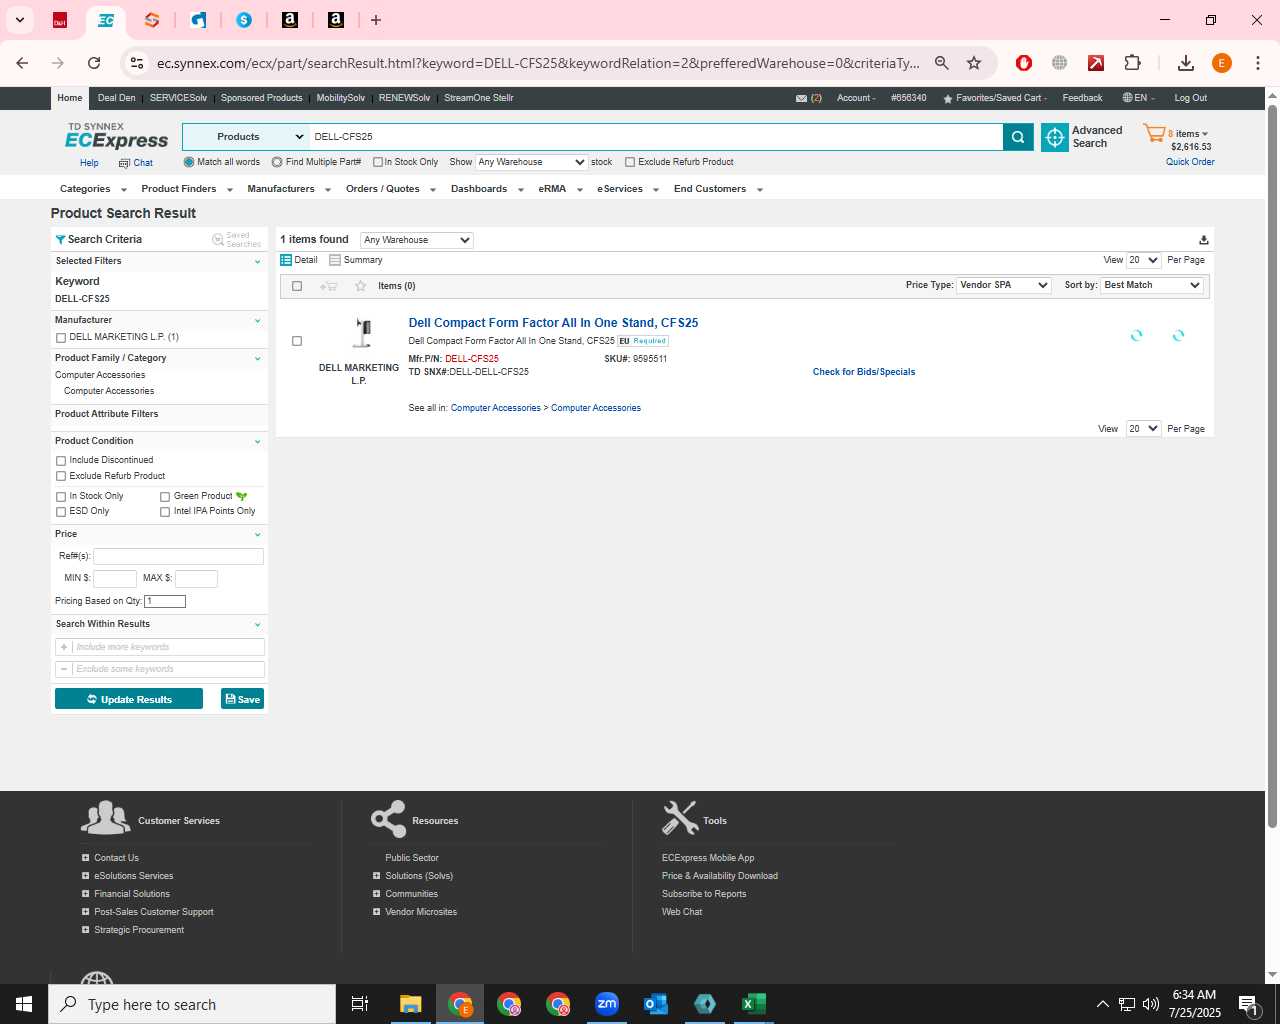Collapse the Price filter section
This screenshot has height=1024, width=1280.
pos(258,534)
